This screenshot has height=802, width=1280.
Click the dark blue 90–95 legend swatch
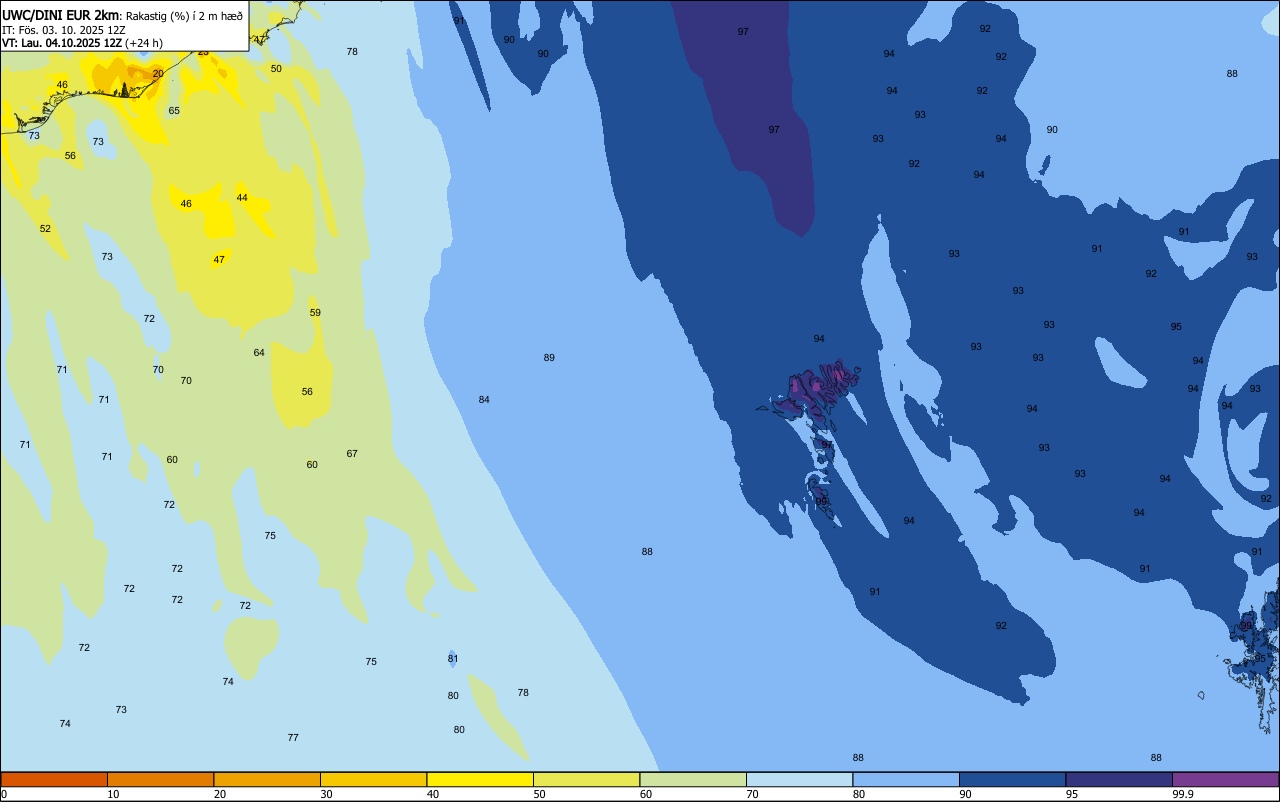tap(1012, 780)
